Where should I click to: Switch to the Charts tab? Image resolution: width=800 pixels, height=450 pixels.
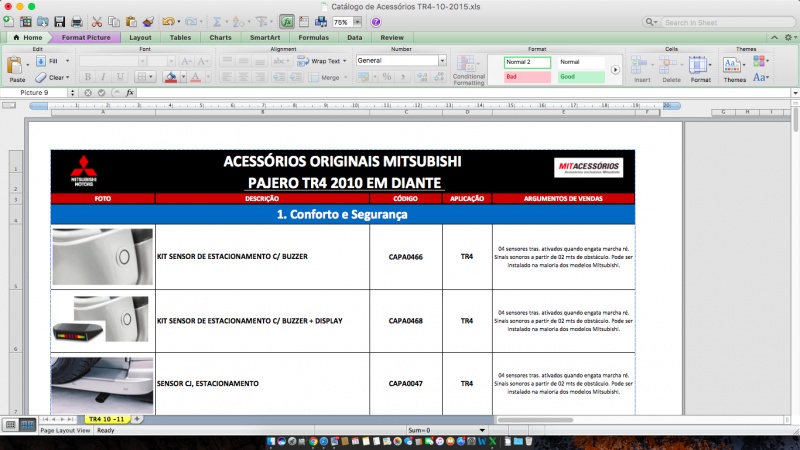[220, 37]
